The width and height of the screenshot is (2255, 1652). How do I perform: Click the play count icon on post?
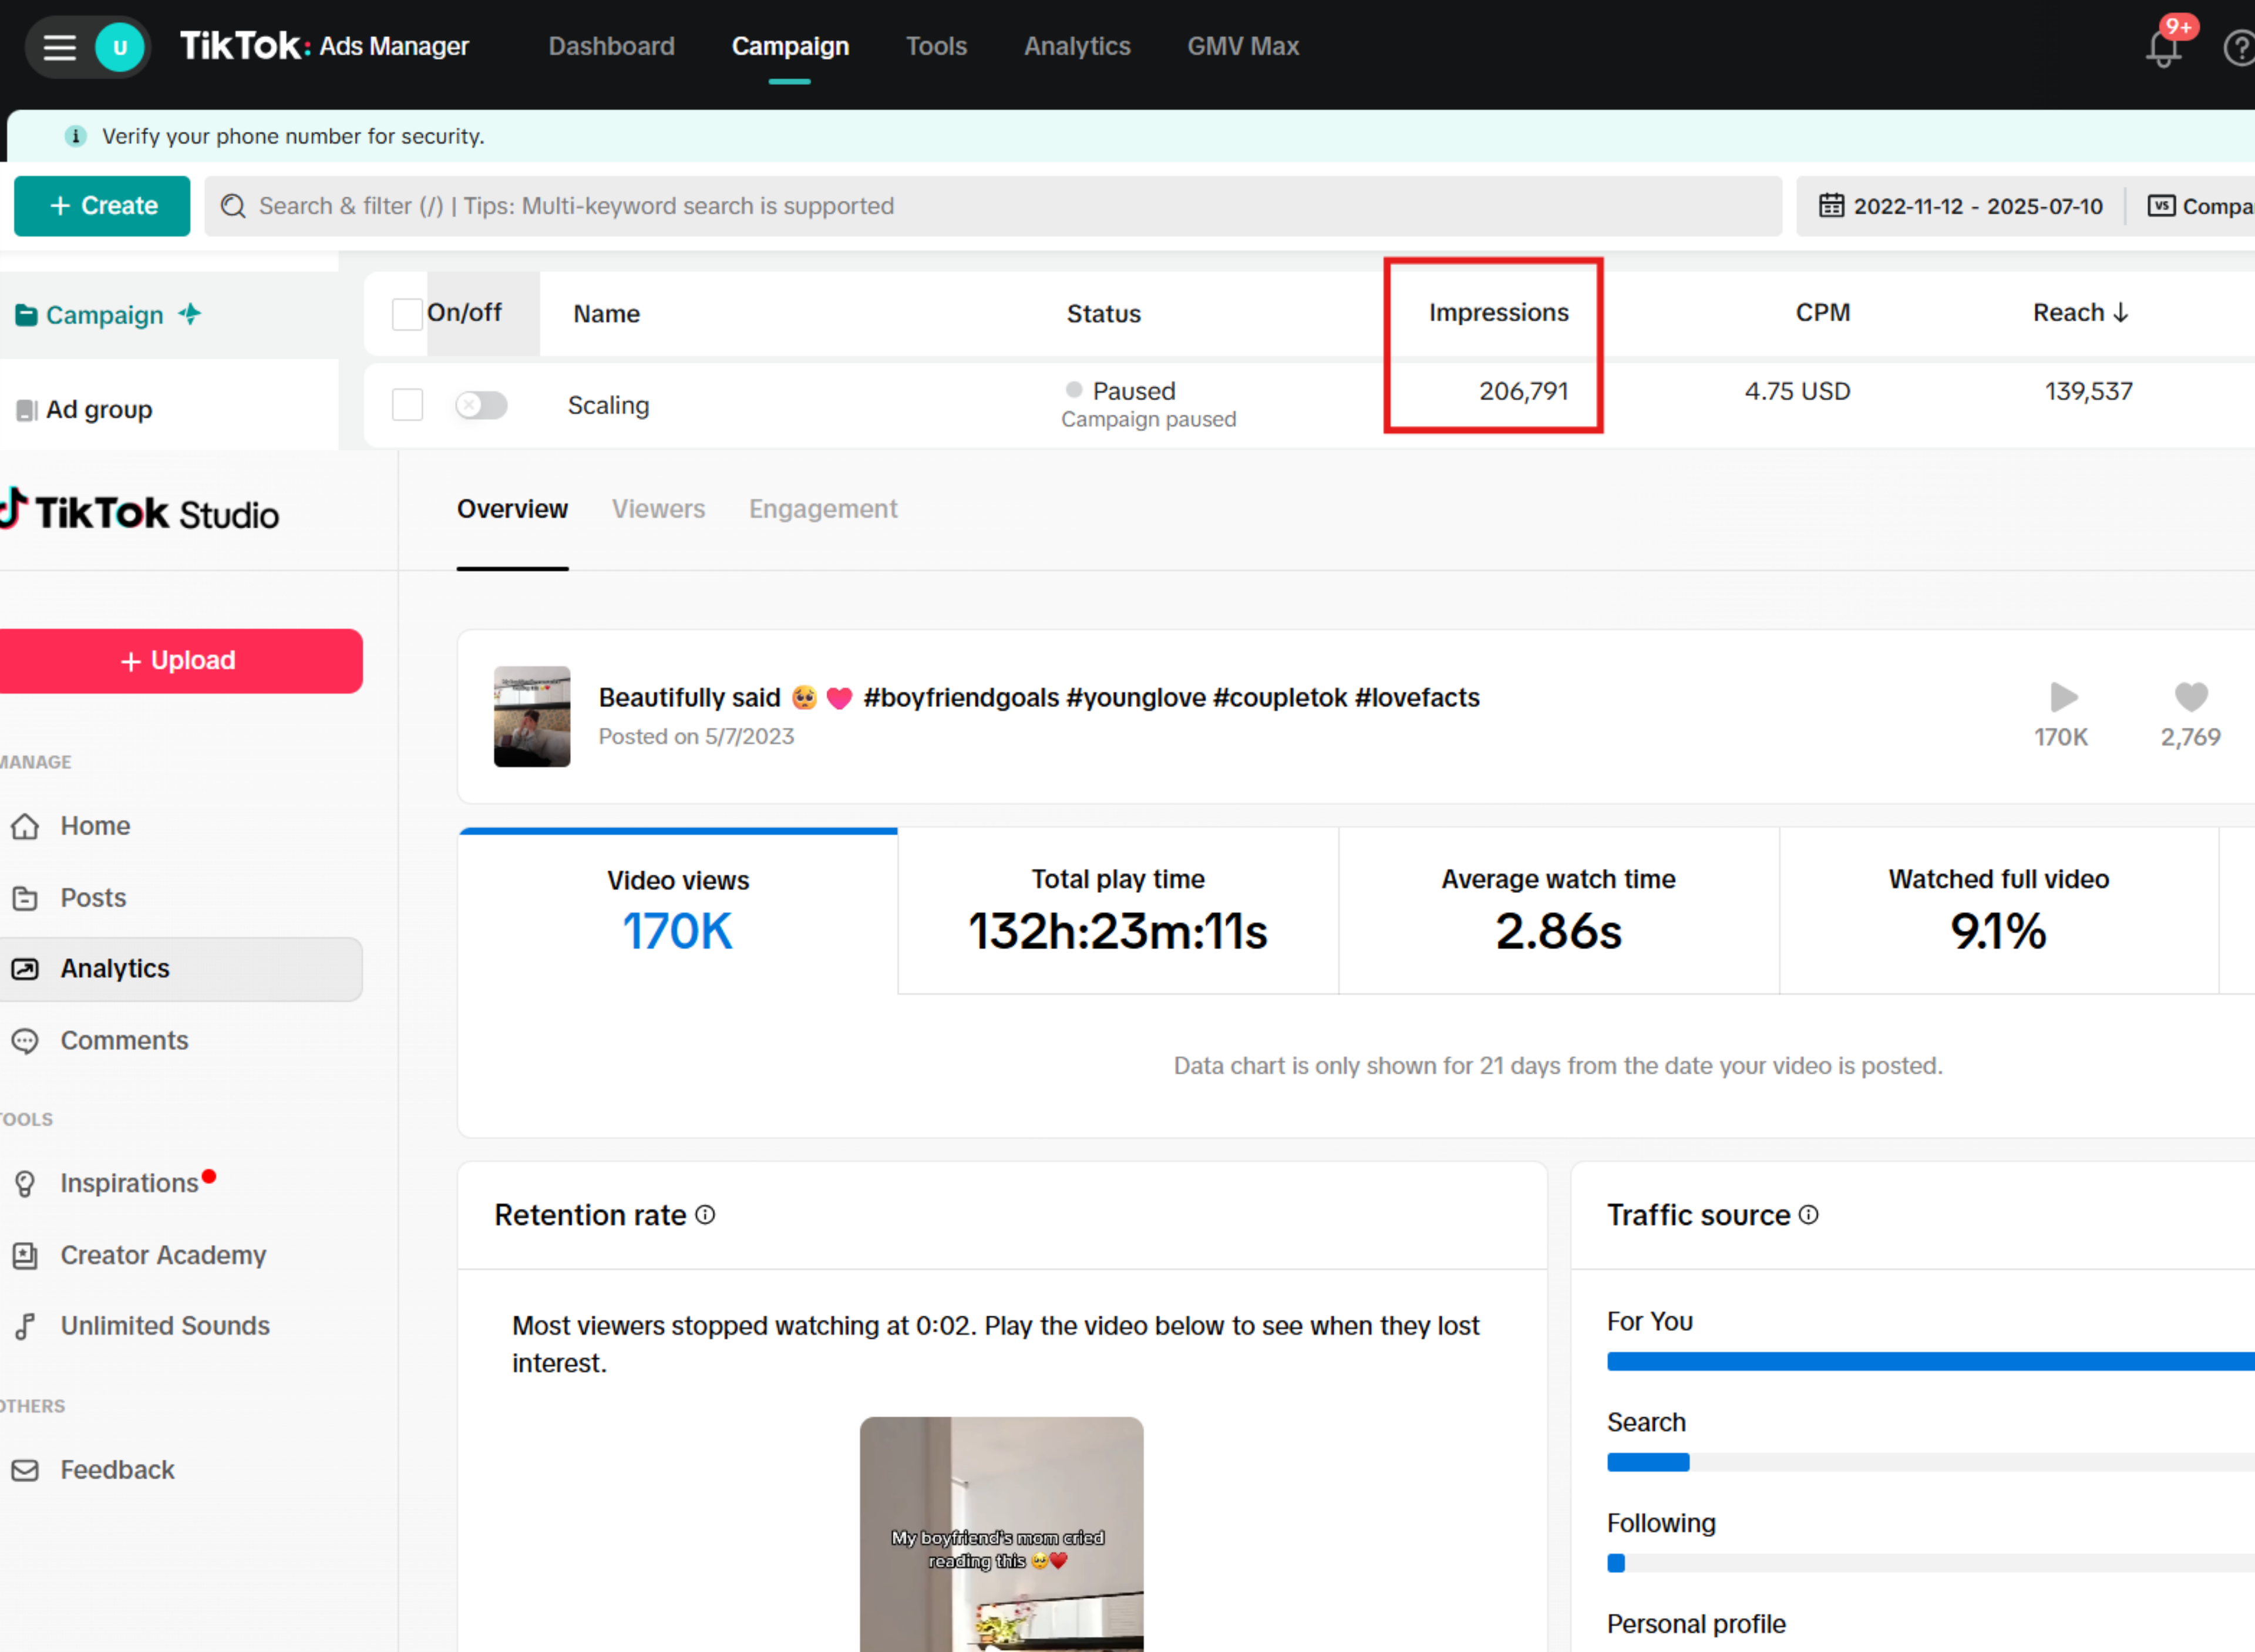2063,696
